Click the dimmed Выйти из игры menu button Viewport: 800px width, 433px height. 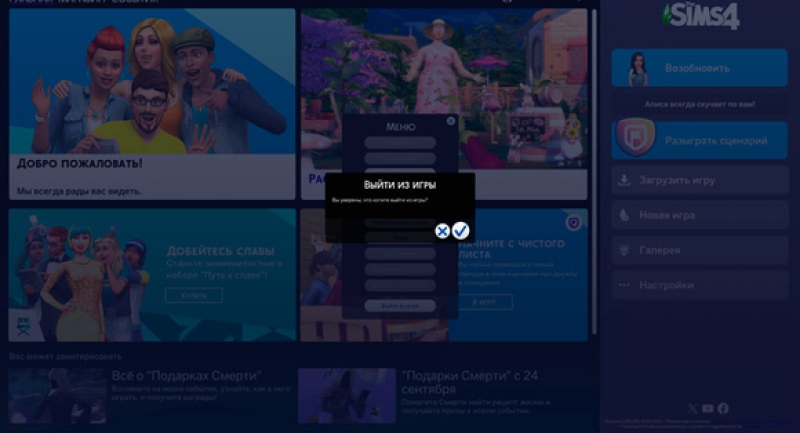click(400, 306)
